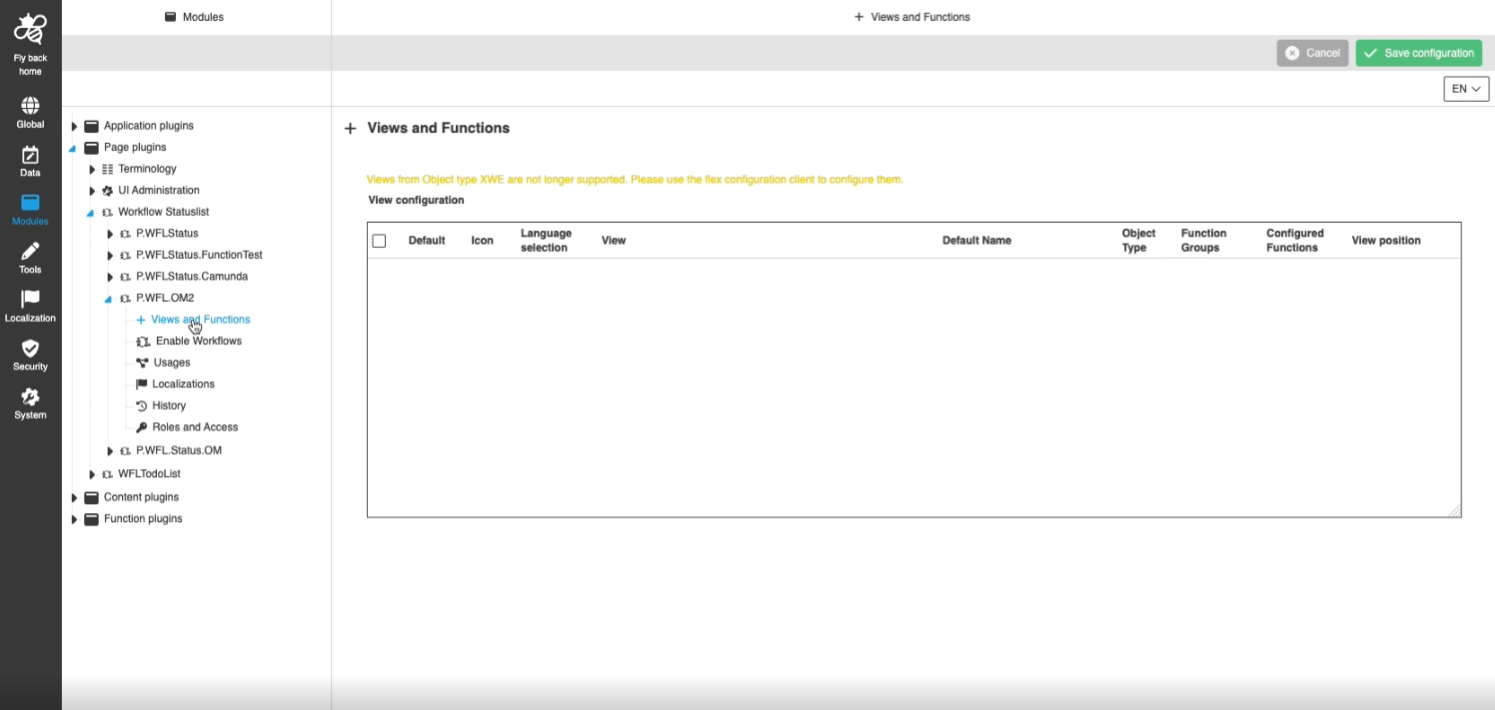Switch to the Modules tab header
Viewport: 1495px width, 710px height.
click(x=195, y=17)
